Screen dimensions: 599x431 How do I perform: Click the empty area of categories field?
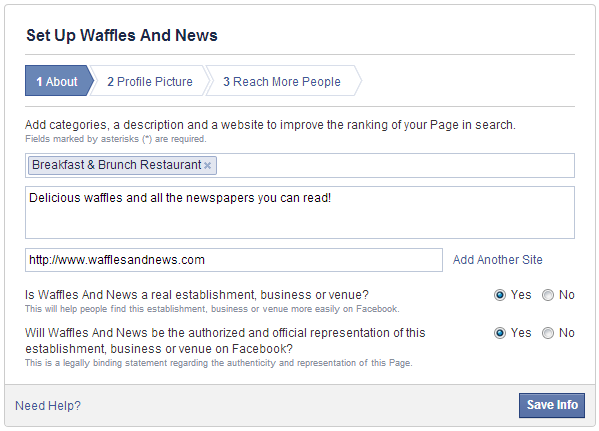(x=395, y=165)
